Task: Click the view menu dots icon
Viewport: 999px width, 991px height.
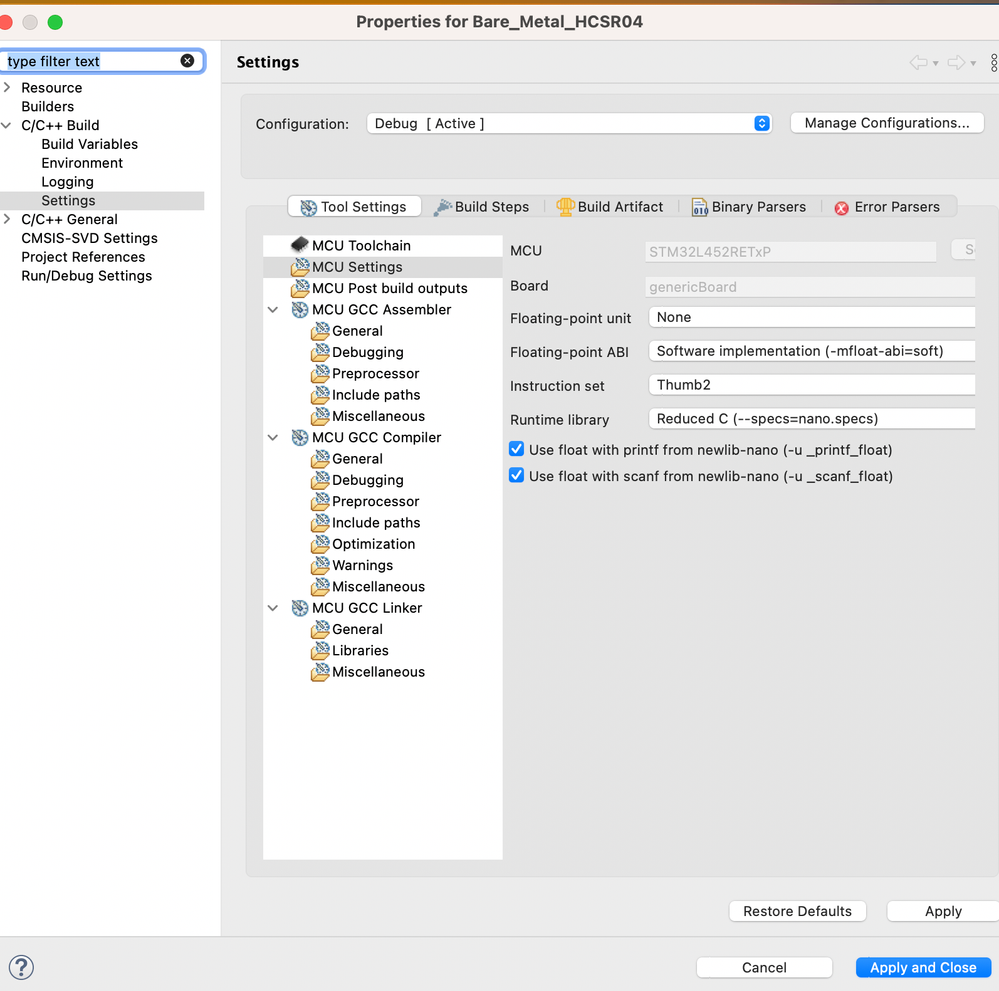Action: pyautogui.click(x=994, y=62)
